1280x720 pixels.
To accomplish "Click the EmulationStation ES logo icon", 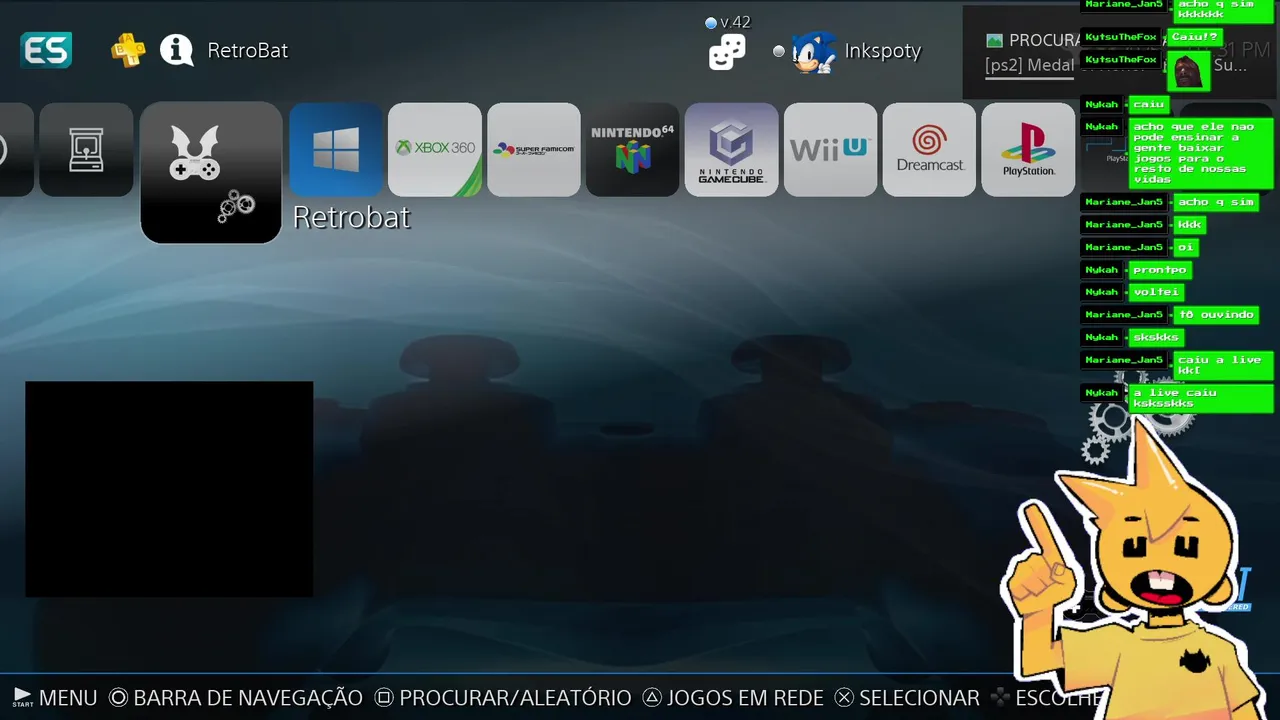I will (x=46, y=50).
